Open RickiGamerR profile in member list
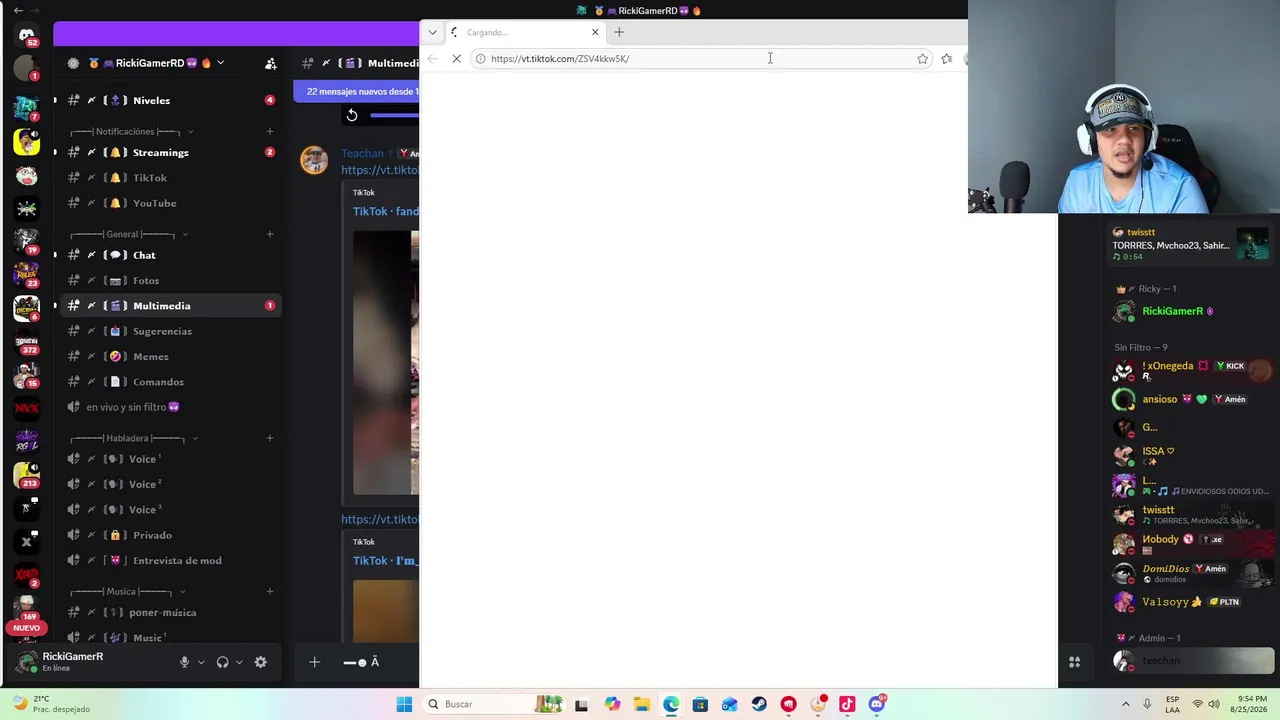 point(1188,312)
